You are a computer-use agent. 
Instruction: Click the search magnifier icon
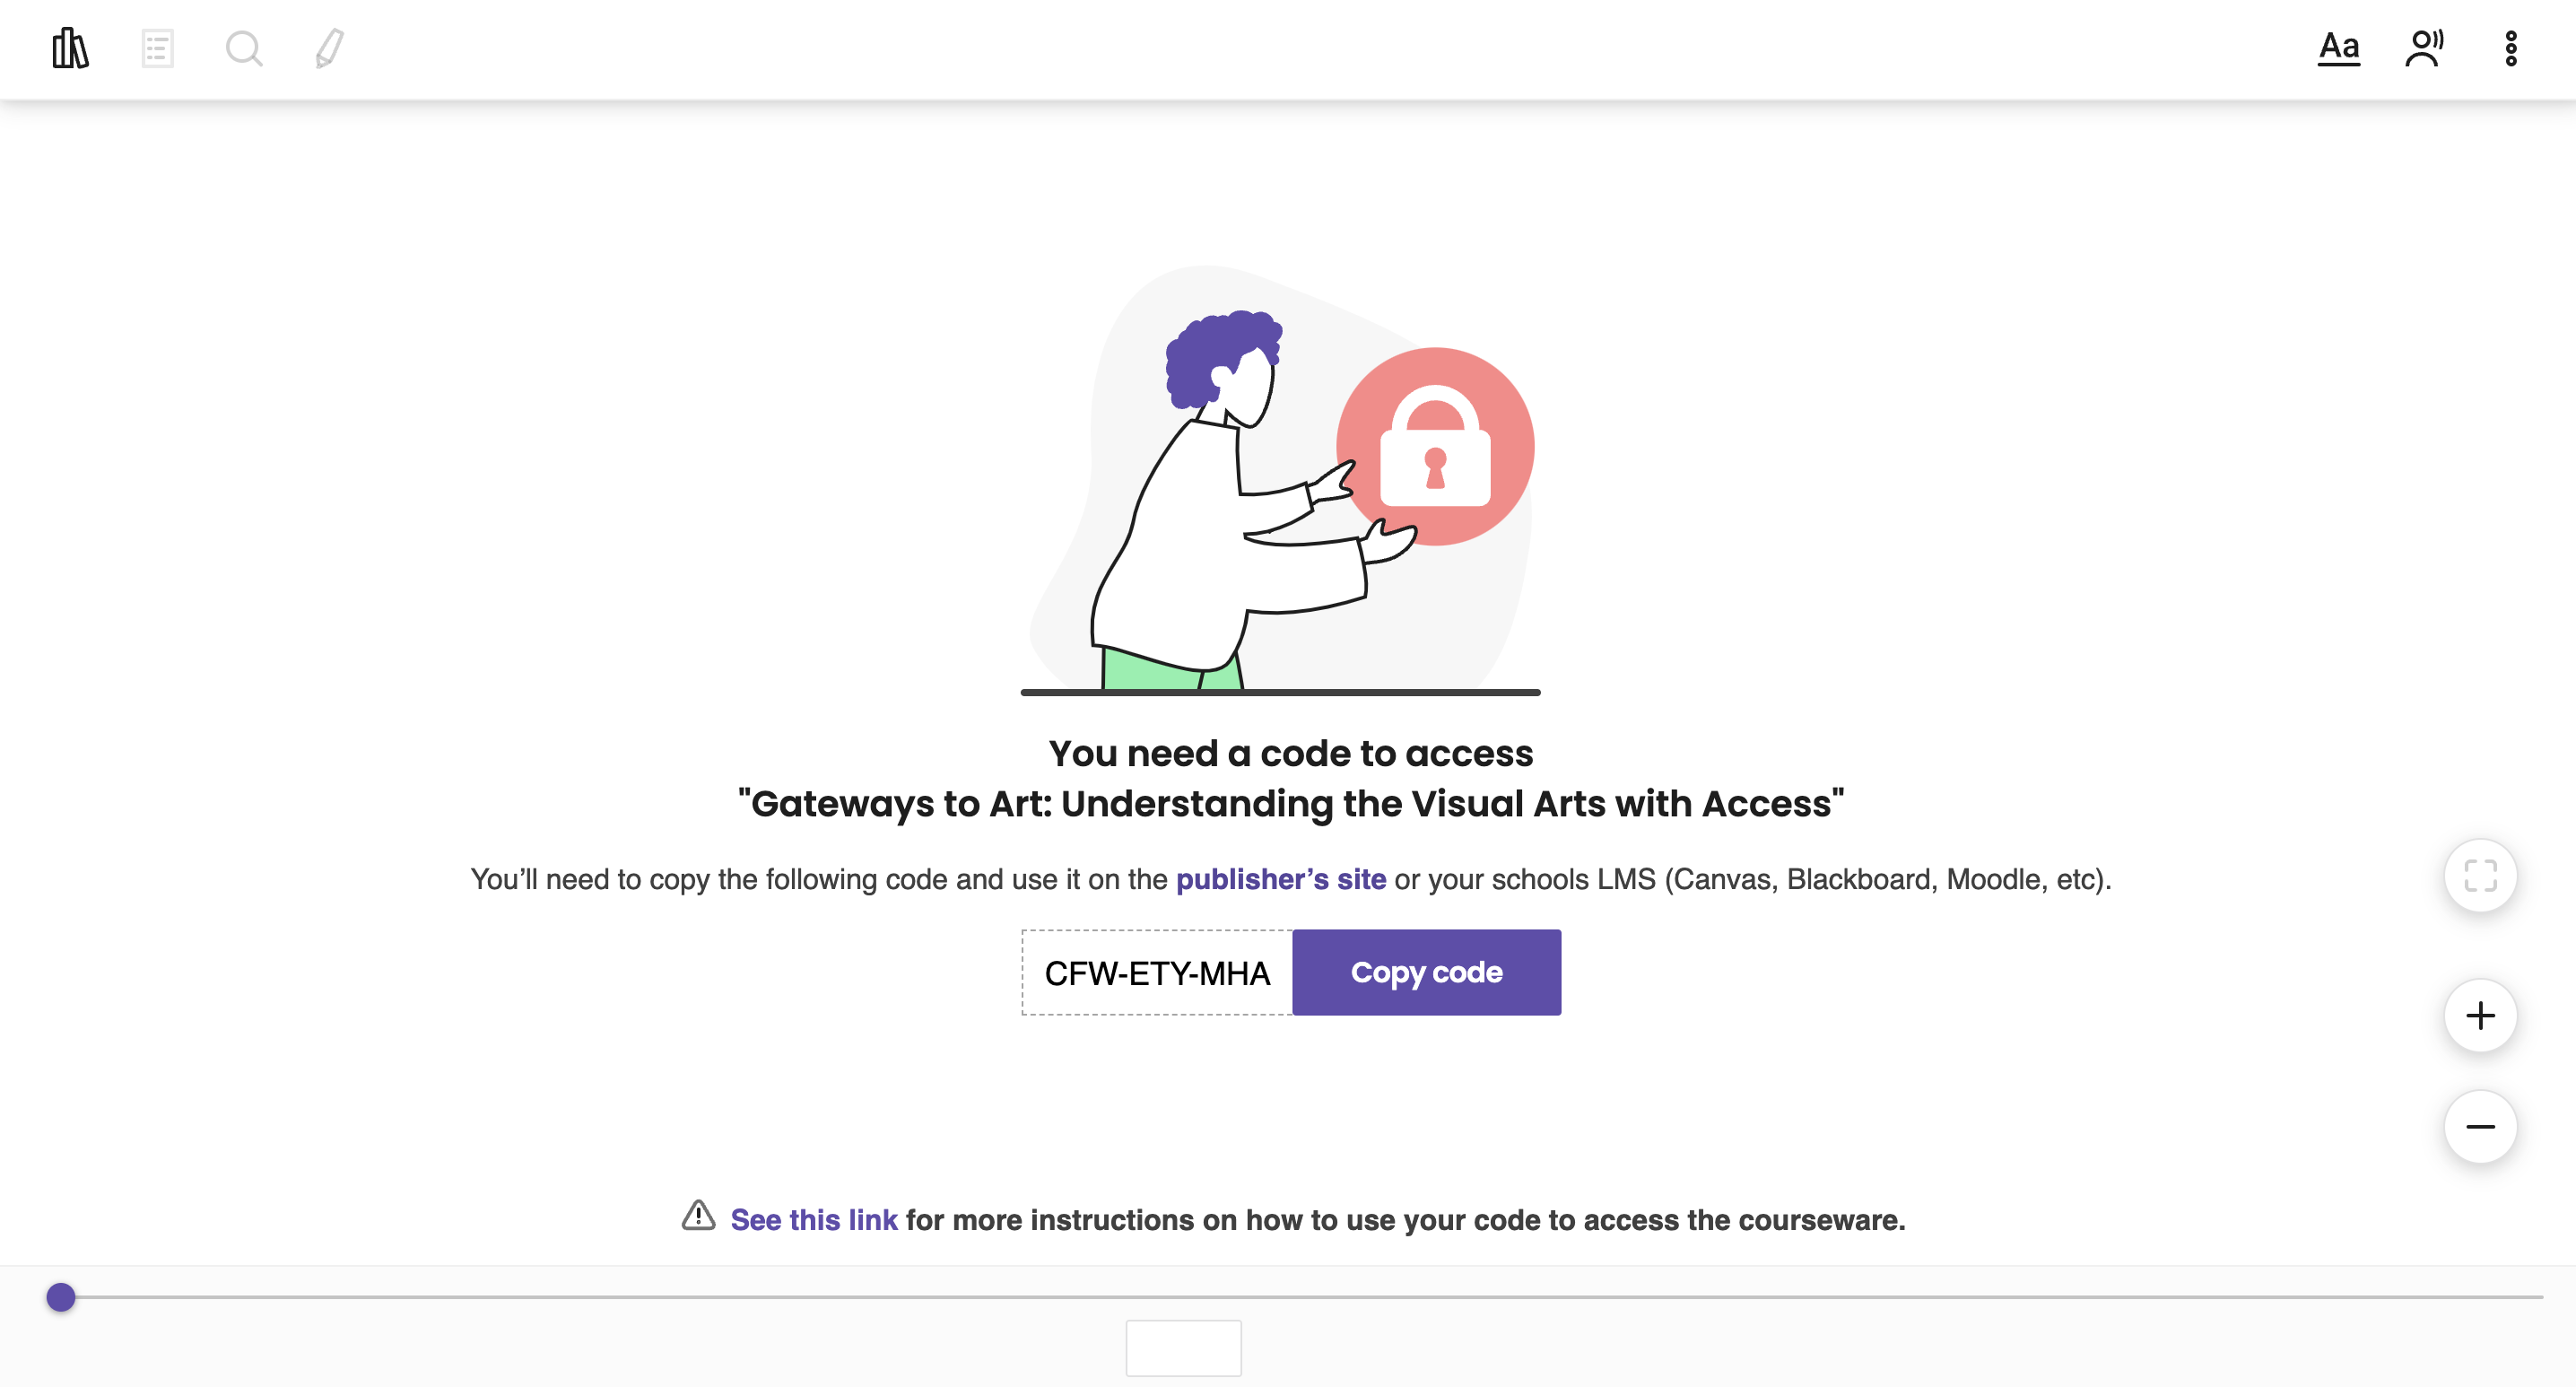pyautogui.click(x=244, y=48)
